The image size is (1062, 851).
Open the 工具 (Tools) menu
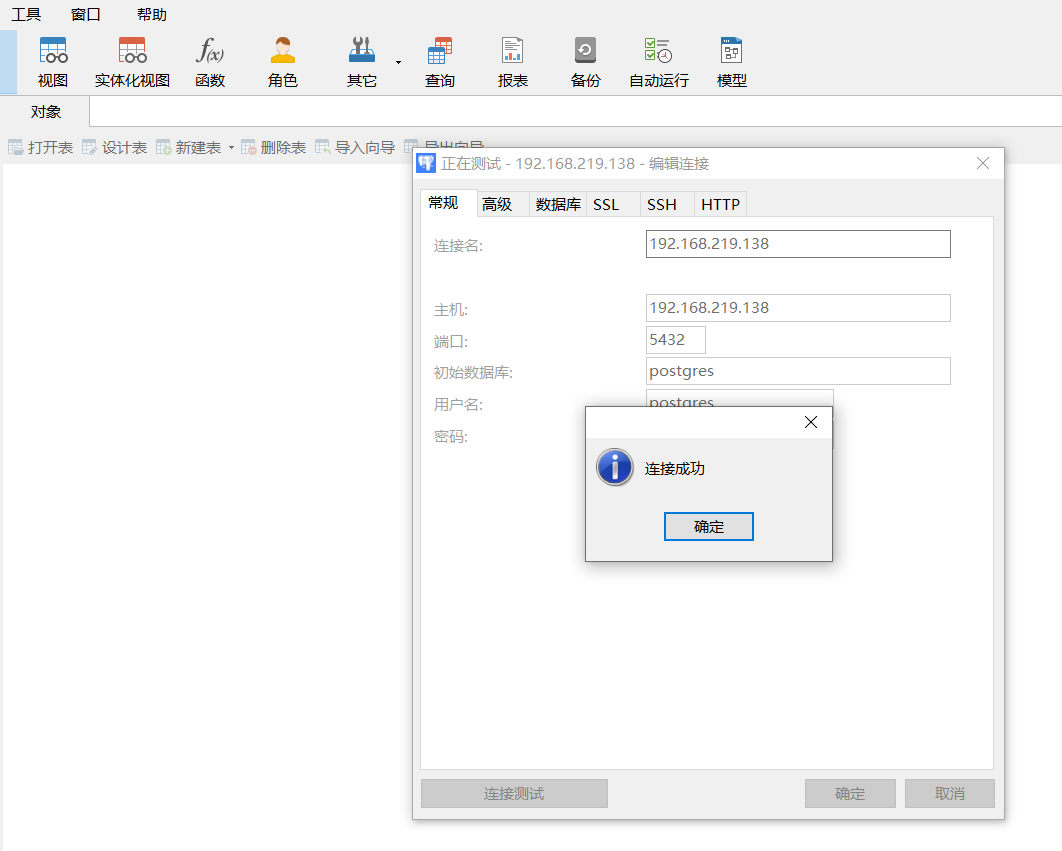[26, 14]
